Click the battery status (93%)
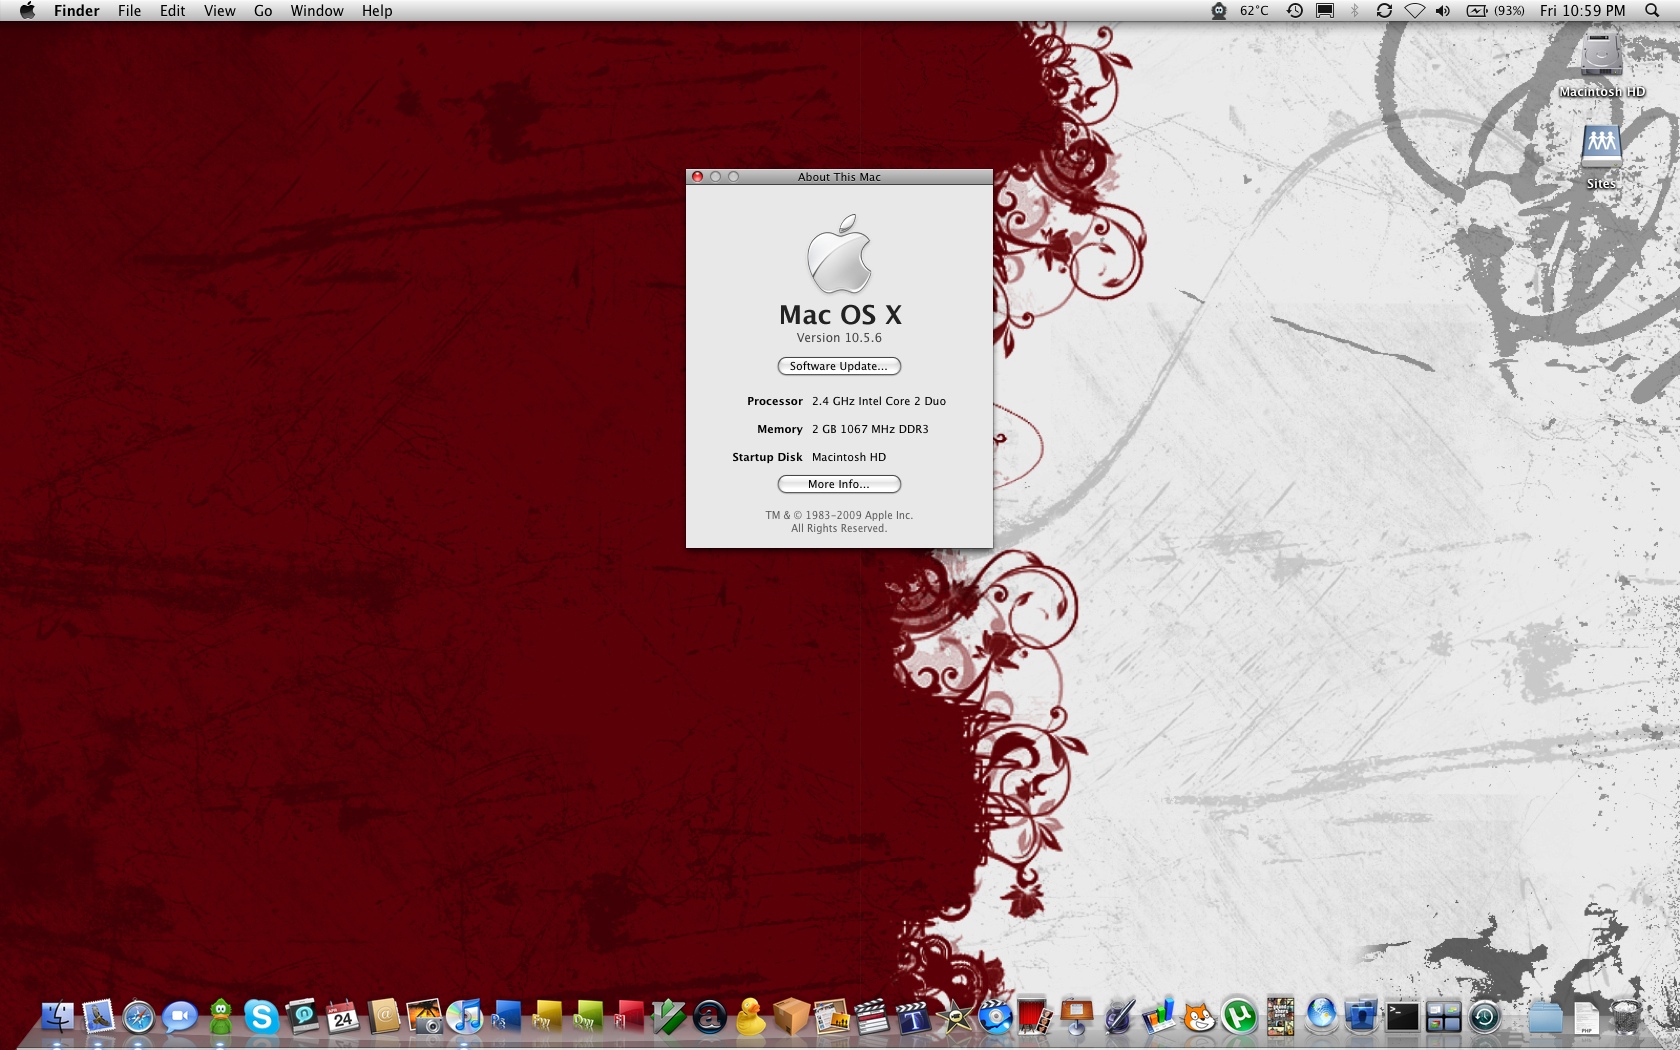1680x1050 pixels. (x=1496, y=10)
